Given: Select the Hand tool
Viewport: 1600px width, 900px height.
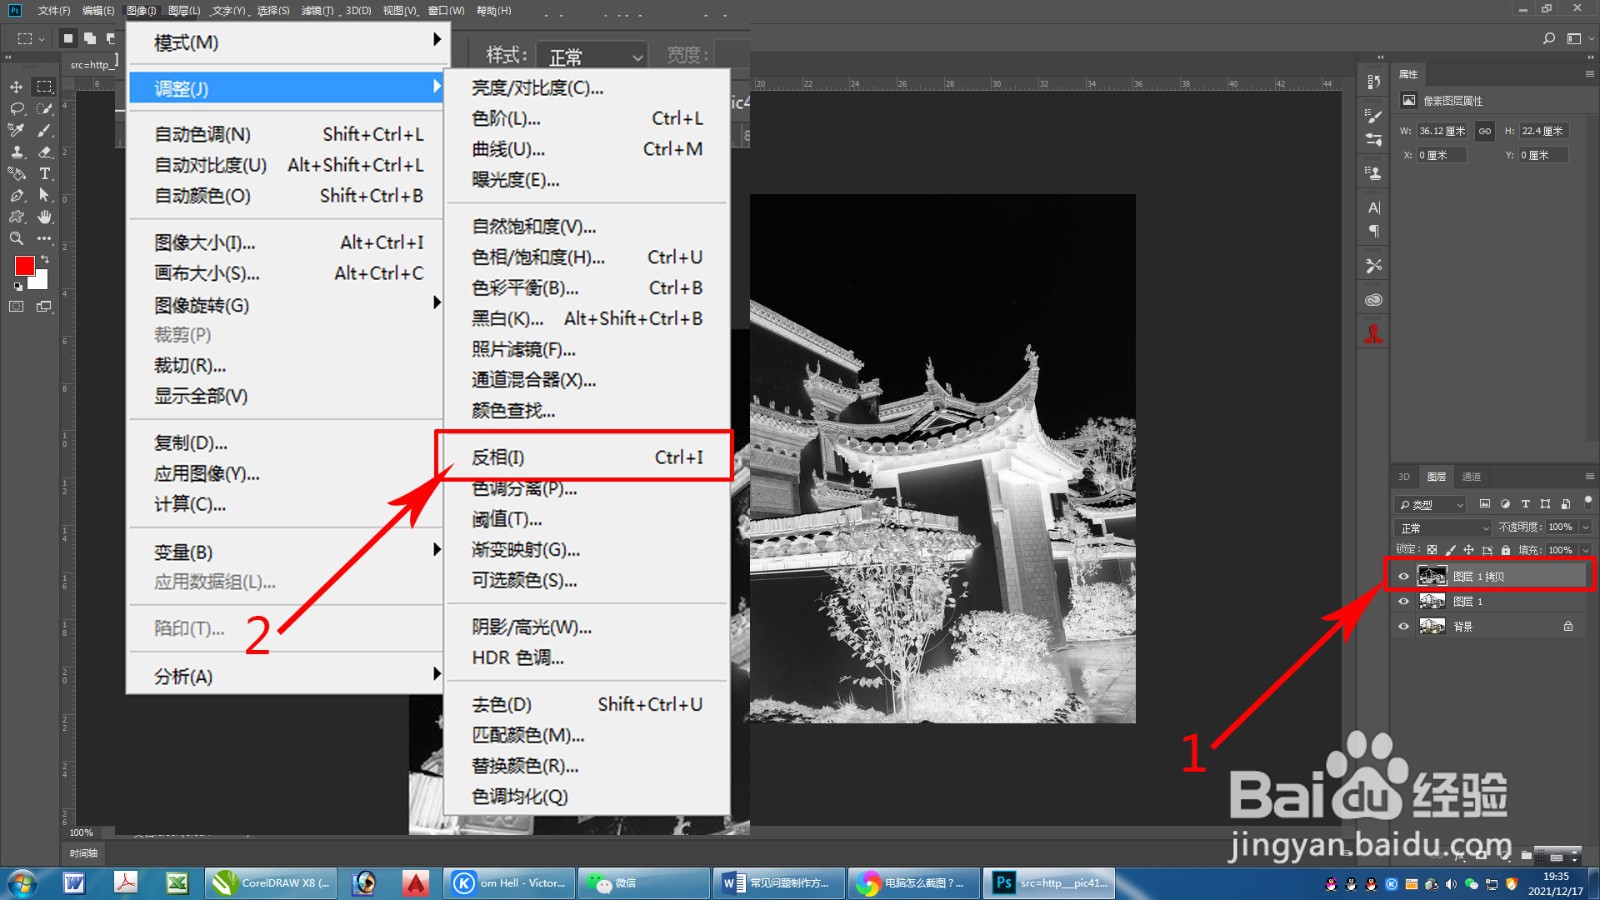Looking at the screenshot, I should click(x=43, y=216).
